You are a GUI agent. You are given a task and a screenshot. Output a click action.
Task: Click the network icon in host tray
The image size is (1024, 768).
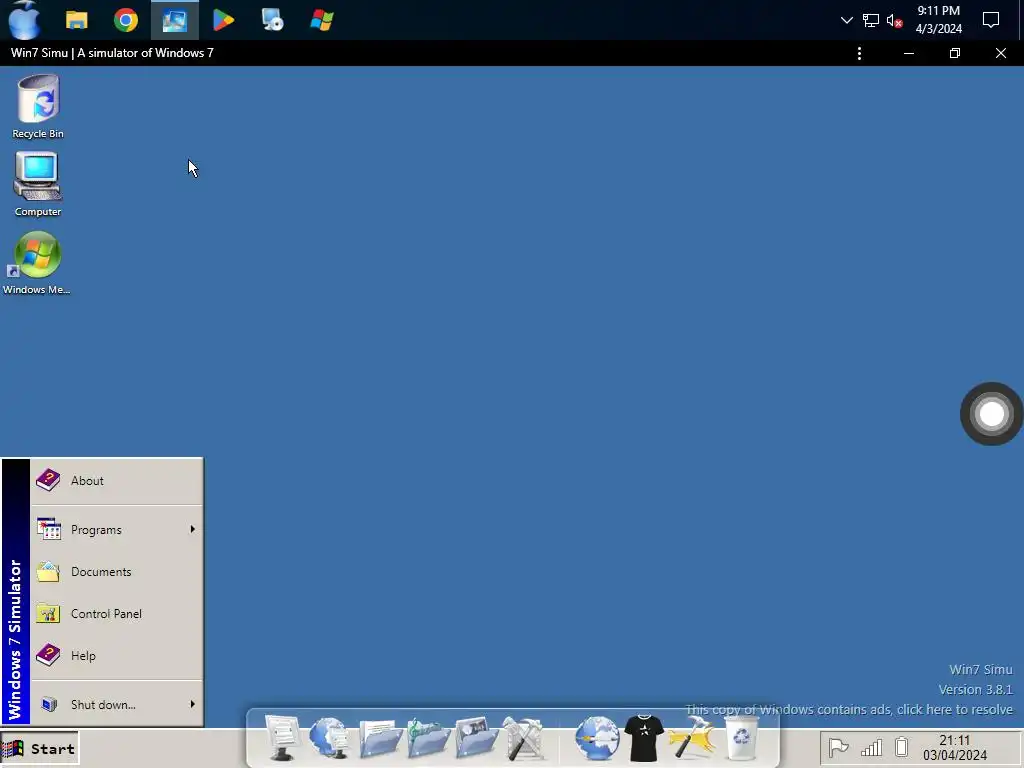tap(871, 20)
